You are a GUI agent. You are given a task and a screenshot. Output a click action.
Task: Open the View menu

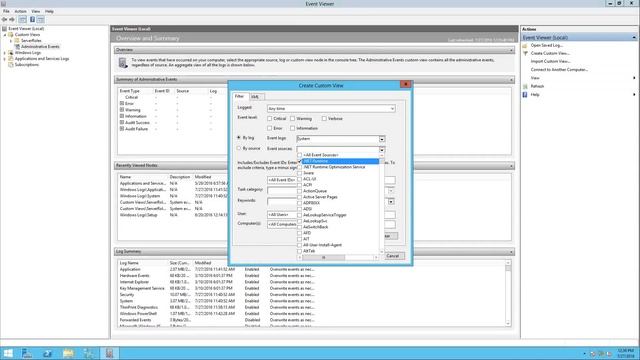pos(36,11)
